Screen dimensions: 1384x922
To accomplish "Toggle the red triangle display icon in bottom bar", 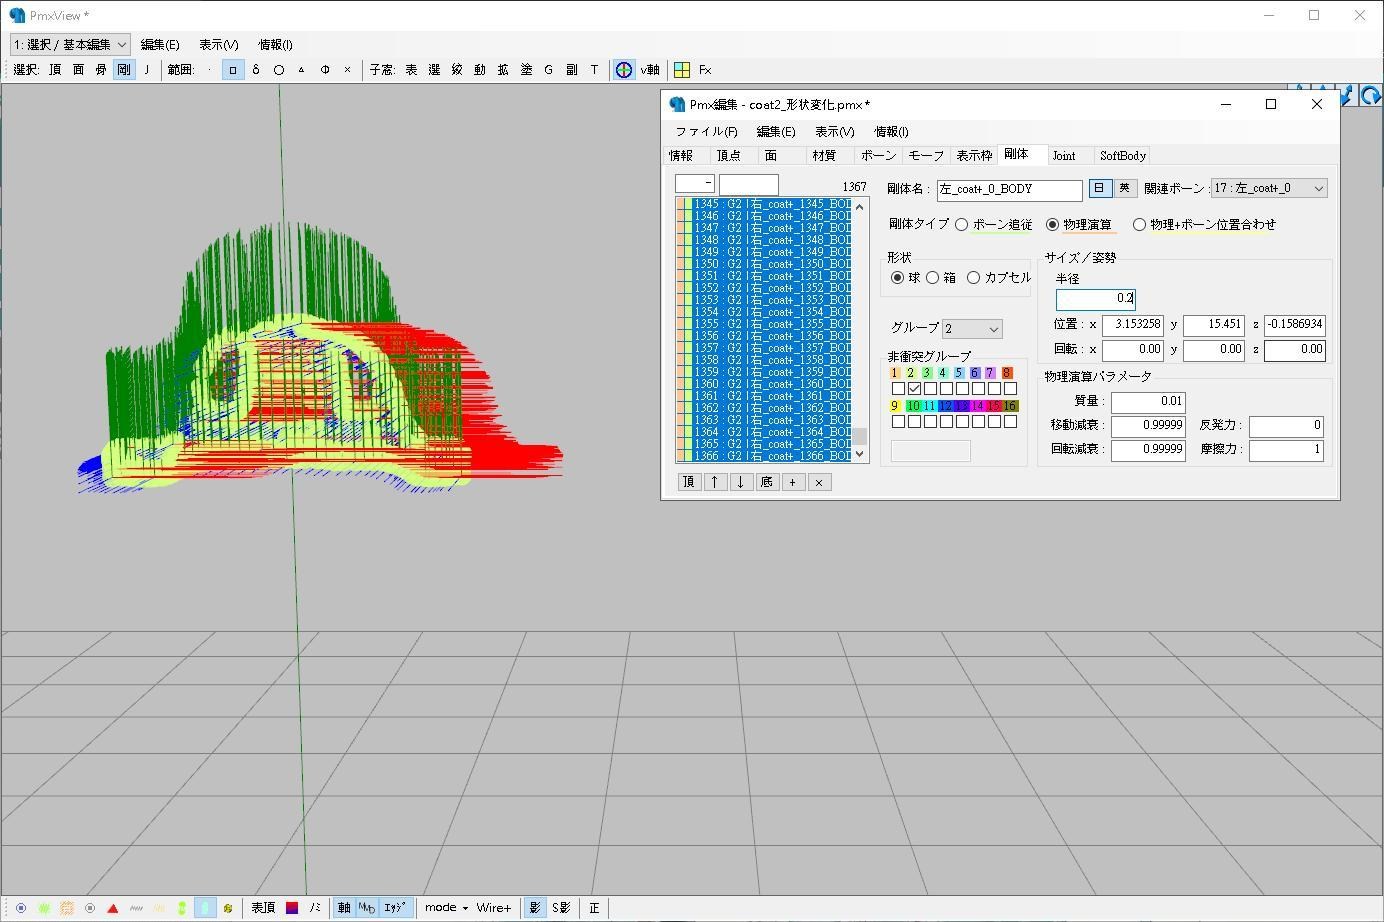I will [x=113, y=908].
